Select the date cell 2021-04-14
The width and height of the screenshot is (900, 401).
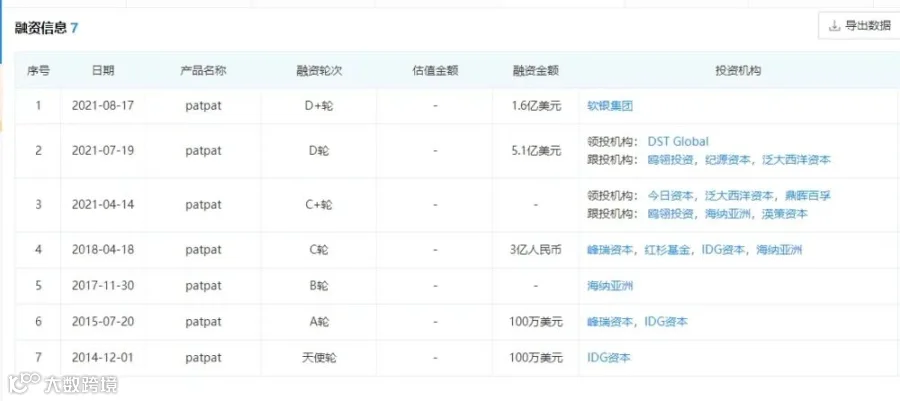click(x=103, y=205)
